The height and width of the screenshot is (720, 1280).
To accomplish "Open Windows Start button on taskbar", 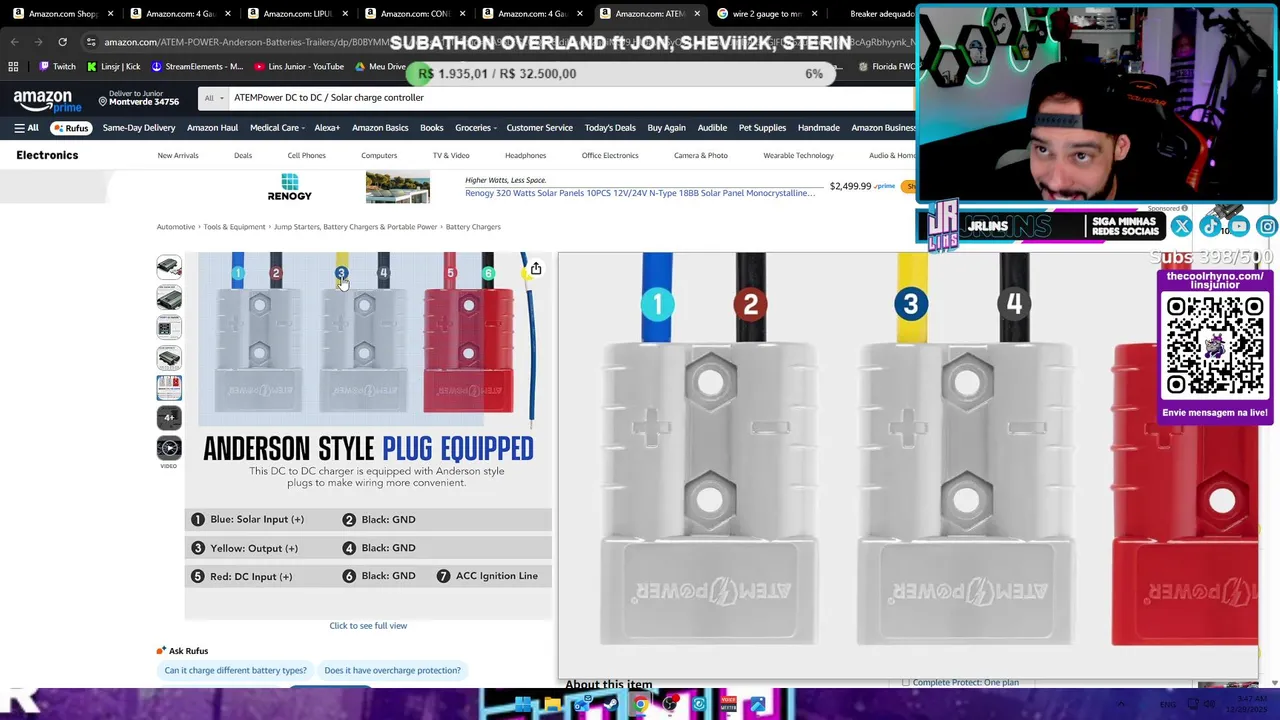I will coord(523,705).
